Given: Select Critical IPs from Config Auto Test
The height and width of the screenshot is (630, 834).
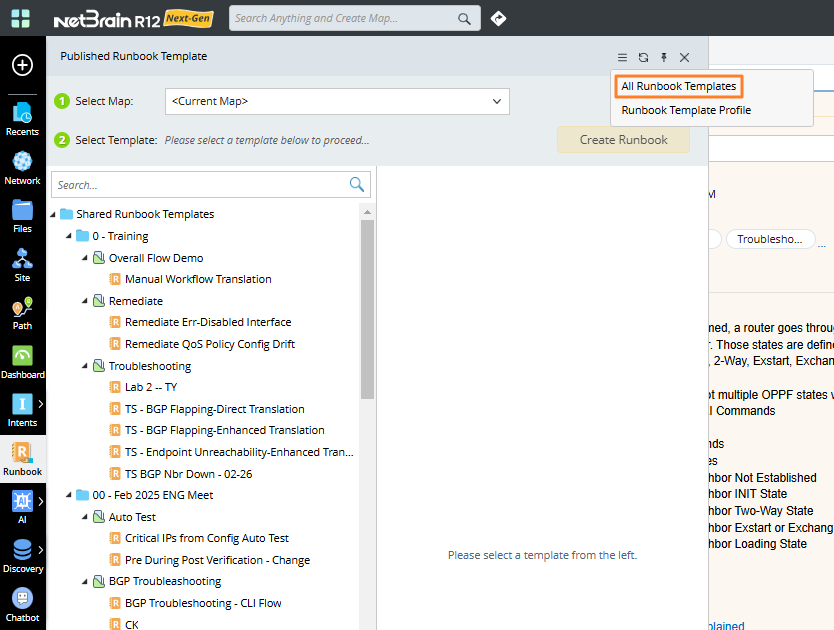Looking at the screenshot, I should pyautogui.click(x=206, y=538).
